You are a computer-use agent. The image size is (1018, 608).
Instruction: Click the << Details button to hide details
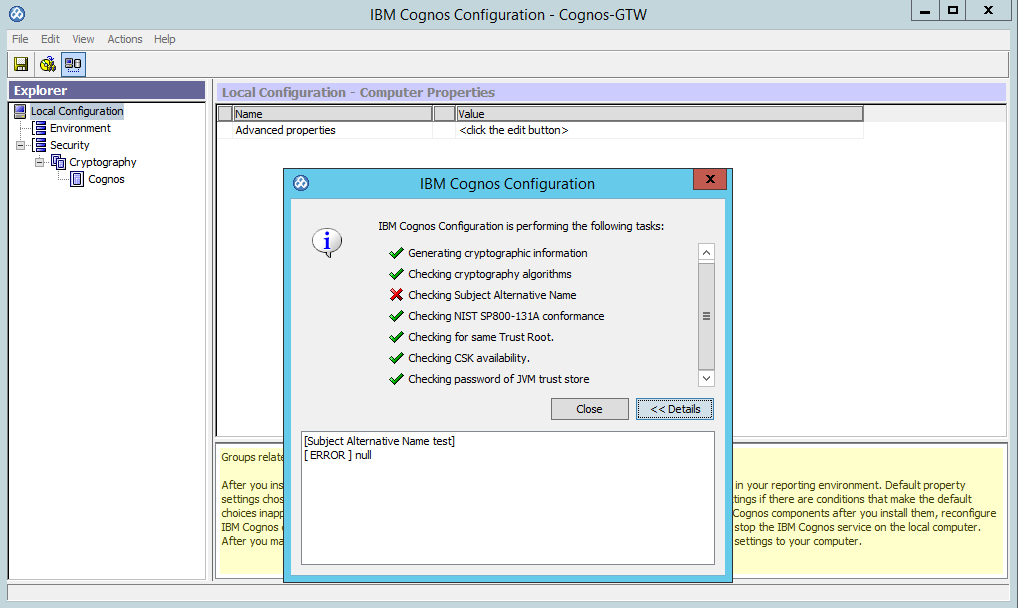(x=675, y=409)
